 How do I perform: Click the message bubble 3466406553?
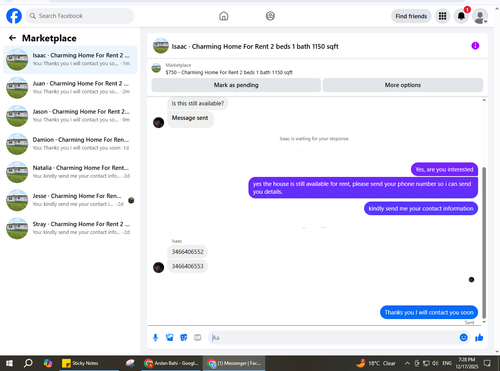coord(187,266)
